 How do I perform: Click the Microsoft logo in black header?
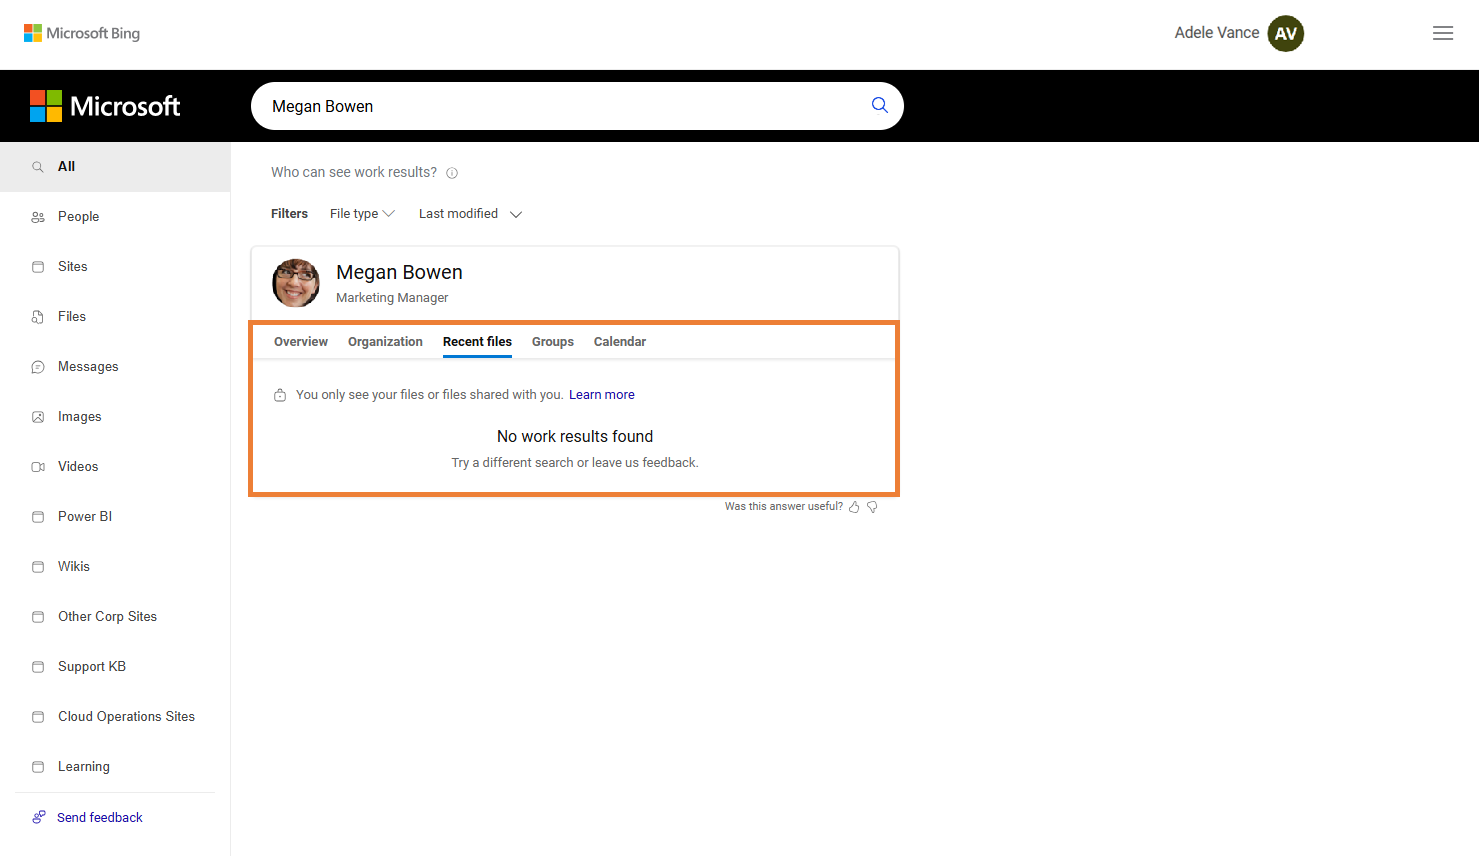click(x=105, y=106)
